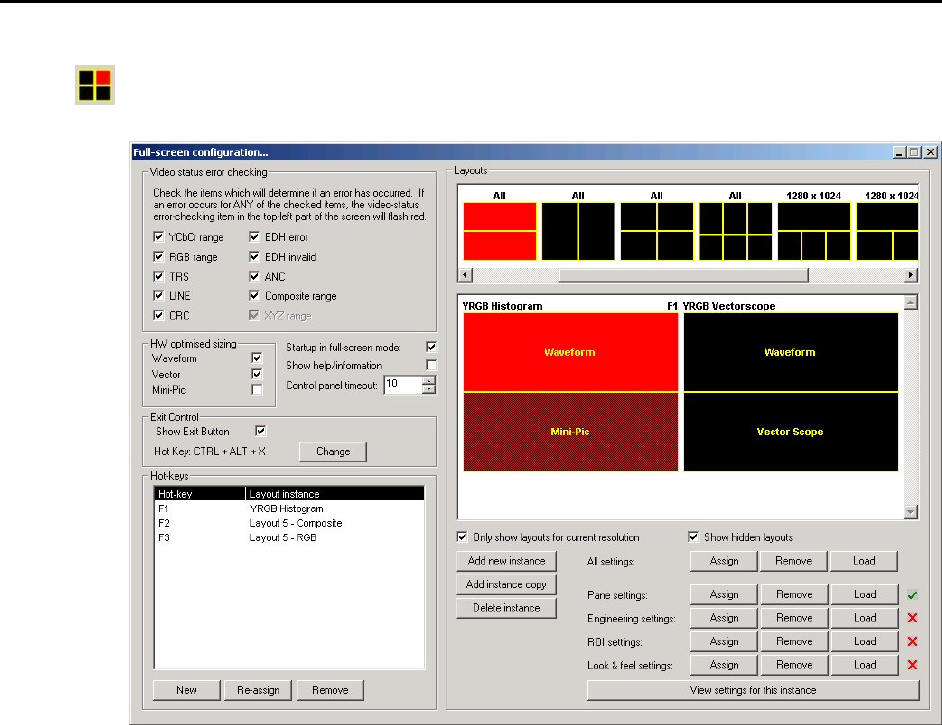Click View settings for this instance
942x725 pixels.
click(752, 690)
